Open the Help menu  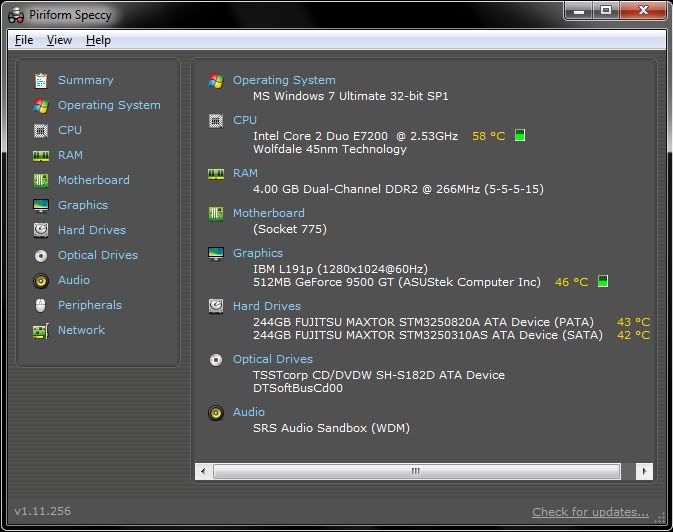coord(98,40)
